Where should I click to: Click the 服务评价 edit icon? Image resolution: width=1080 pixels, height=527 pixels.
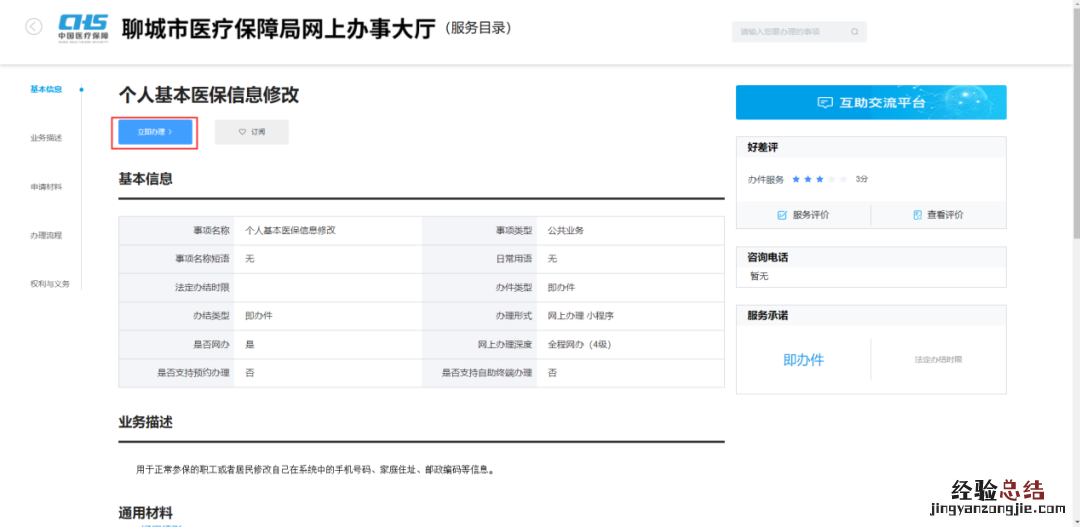(x=782, y=215)
